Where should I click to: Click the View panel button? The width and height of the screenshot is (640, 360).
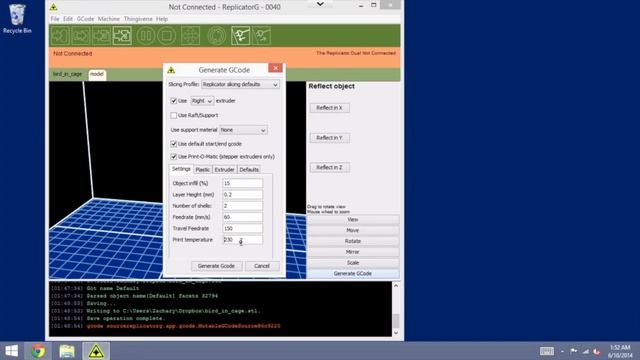(353, 220)
